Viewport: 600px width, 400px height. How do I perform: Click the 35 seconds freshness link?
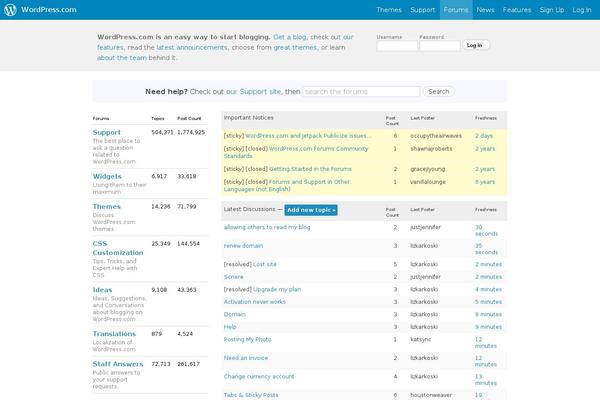pos(486,249)
